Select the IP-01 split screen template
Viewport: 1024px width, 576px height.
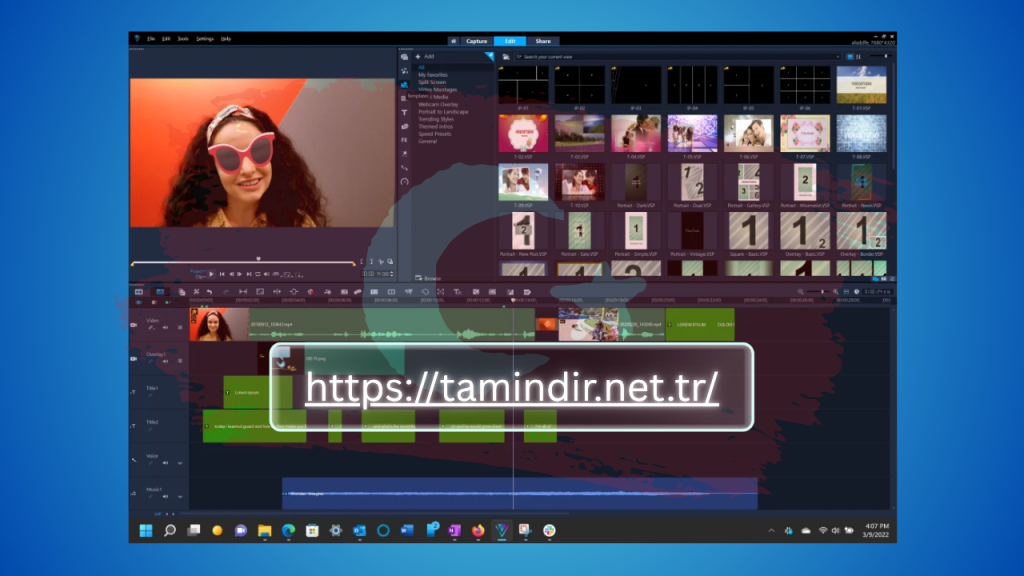point(523,84)
